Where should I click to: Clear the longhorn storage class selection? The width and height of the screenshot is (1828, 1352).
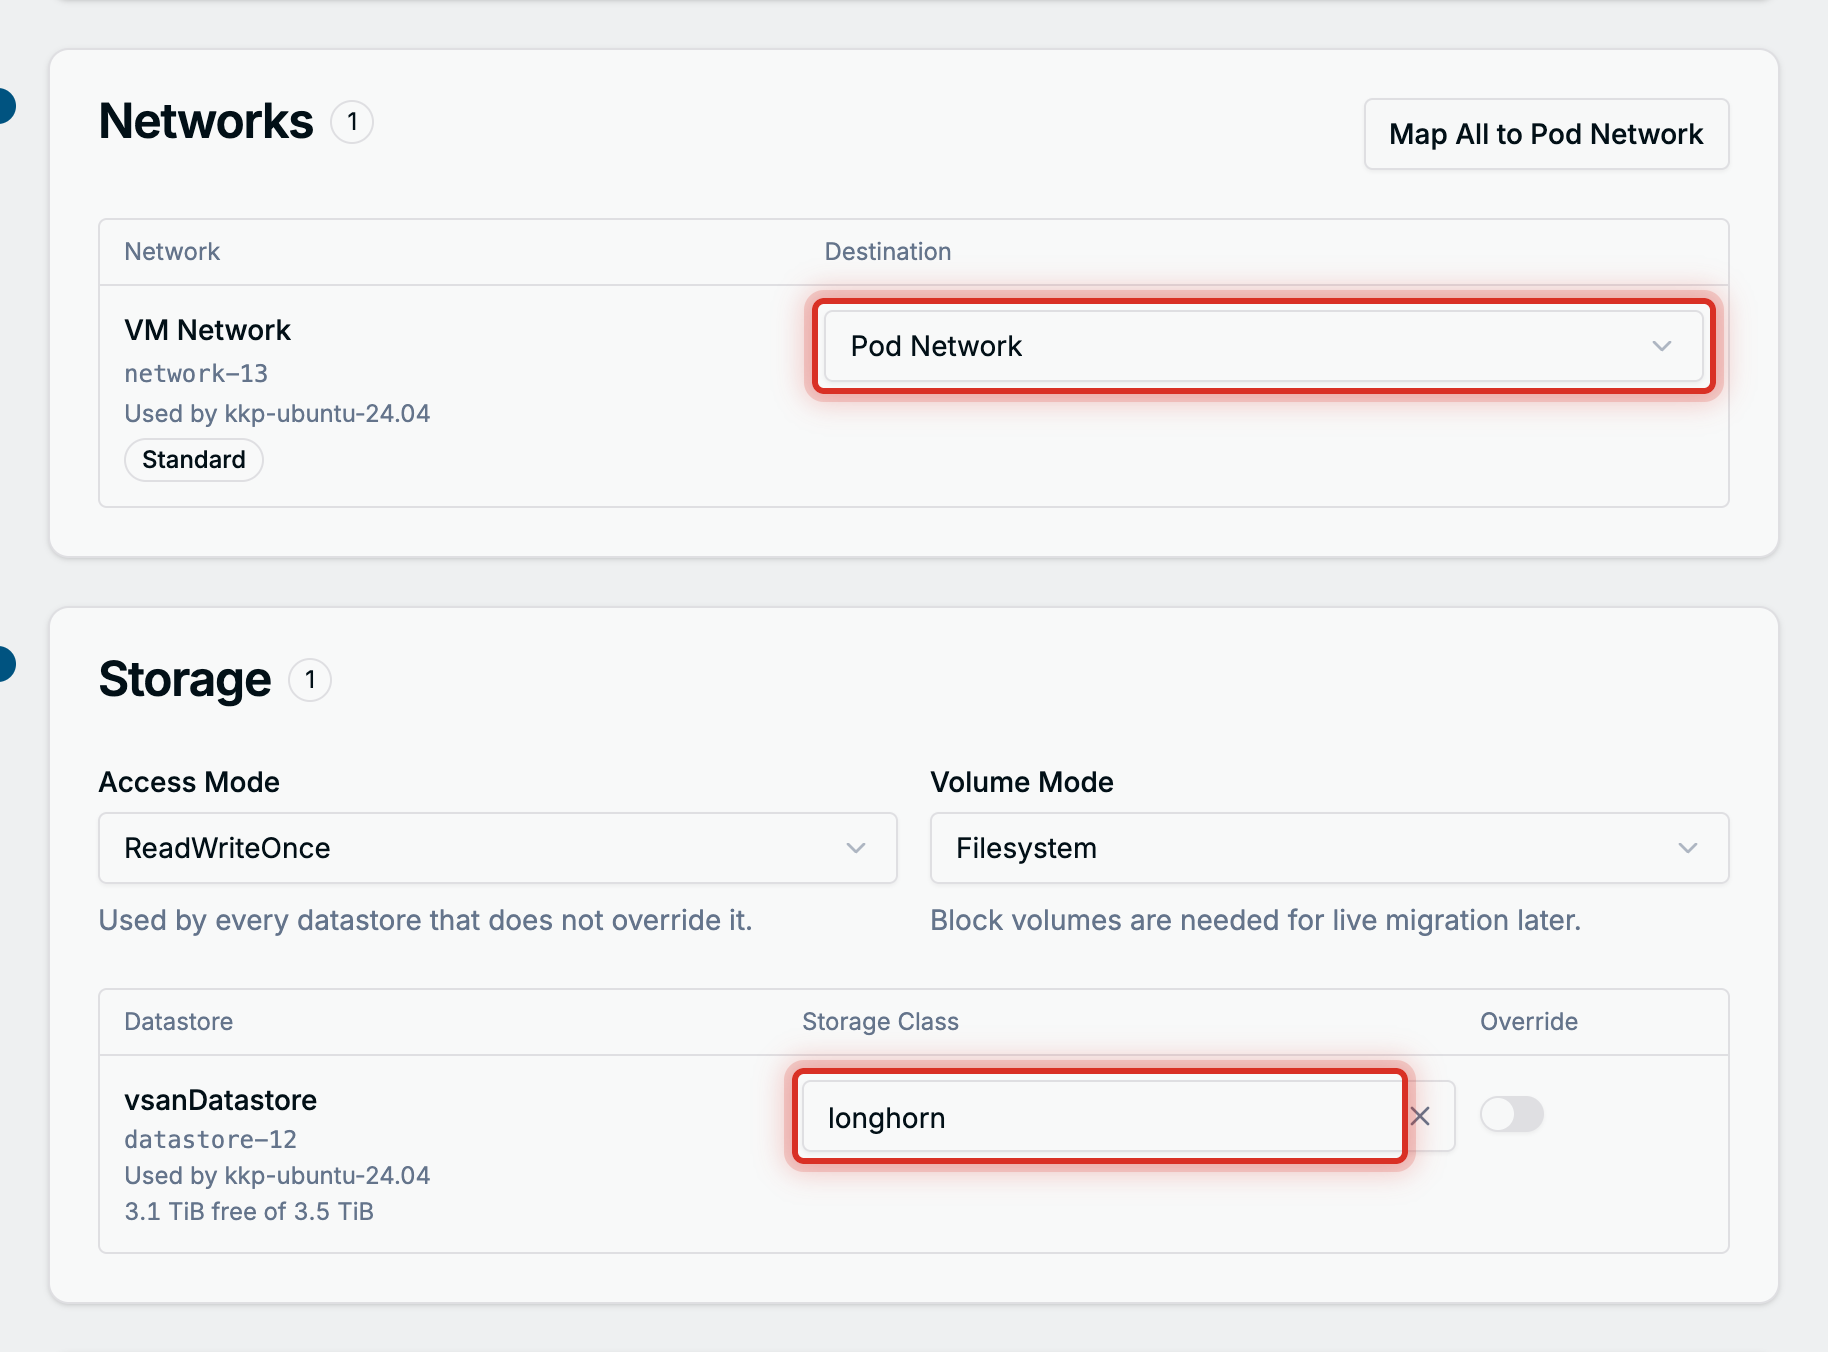point(1420,1116)
